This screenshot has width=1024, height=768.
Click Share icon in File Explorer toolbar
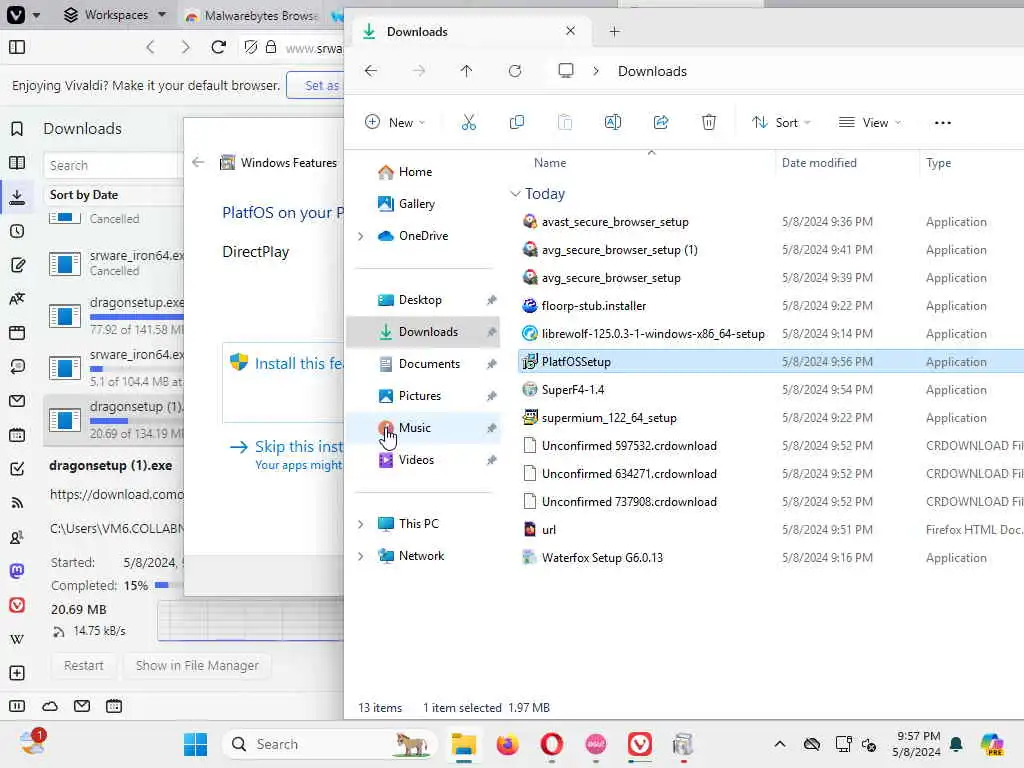click(x=661, y=122)
